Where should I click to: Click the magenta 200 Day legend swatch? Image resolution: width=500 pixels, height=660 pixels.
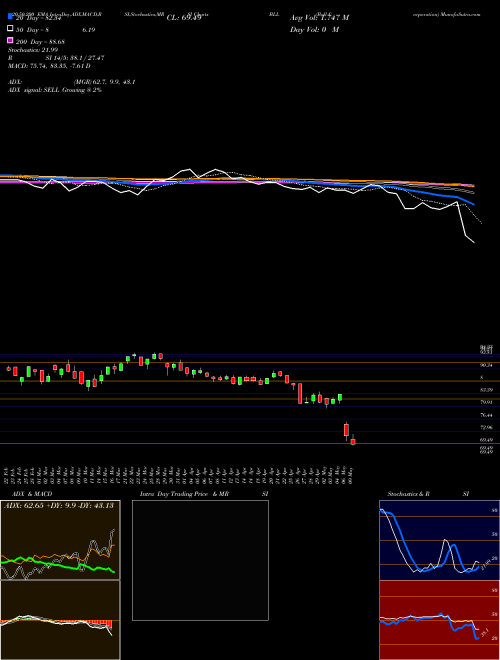(10, 40)
